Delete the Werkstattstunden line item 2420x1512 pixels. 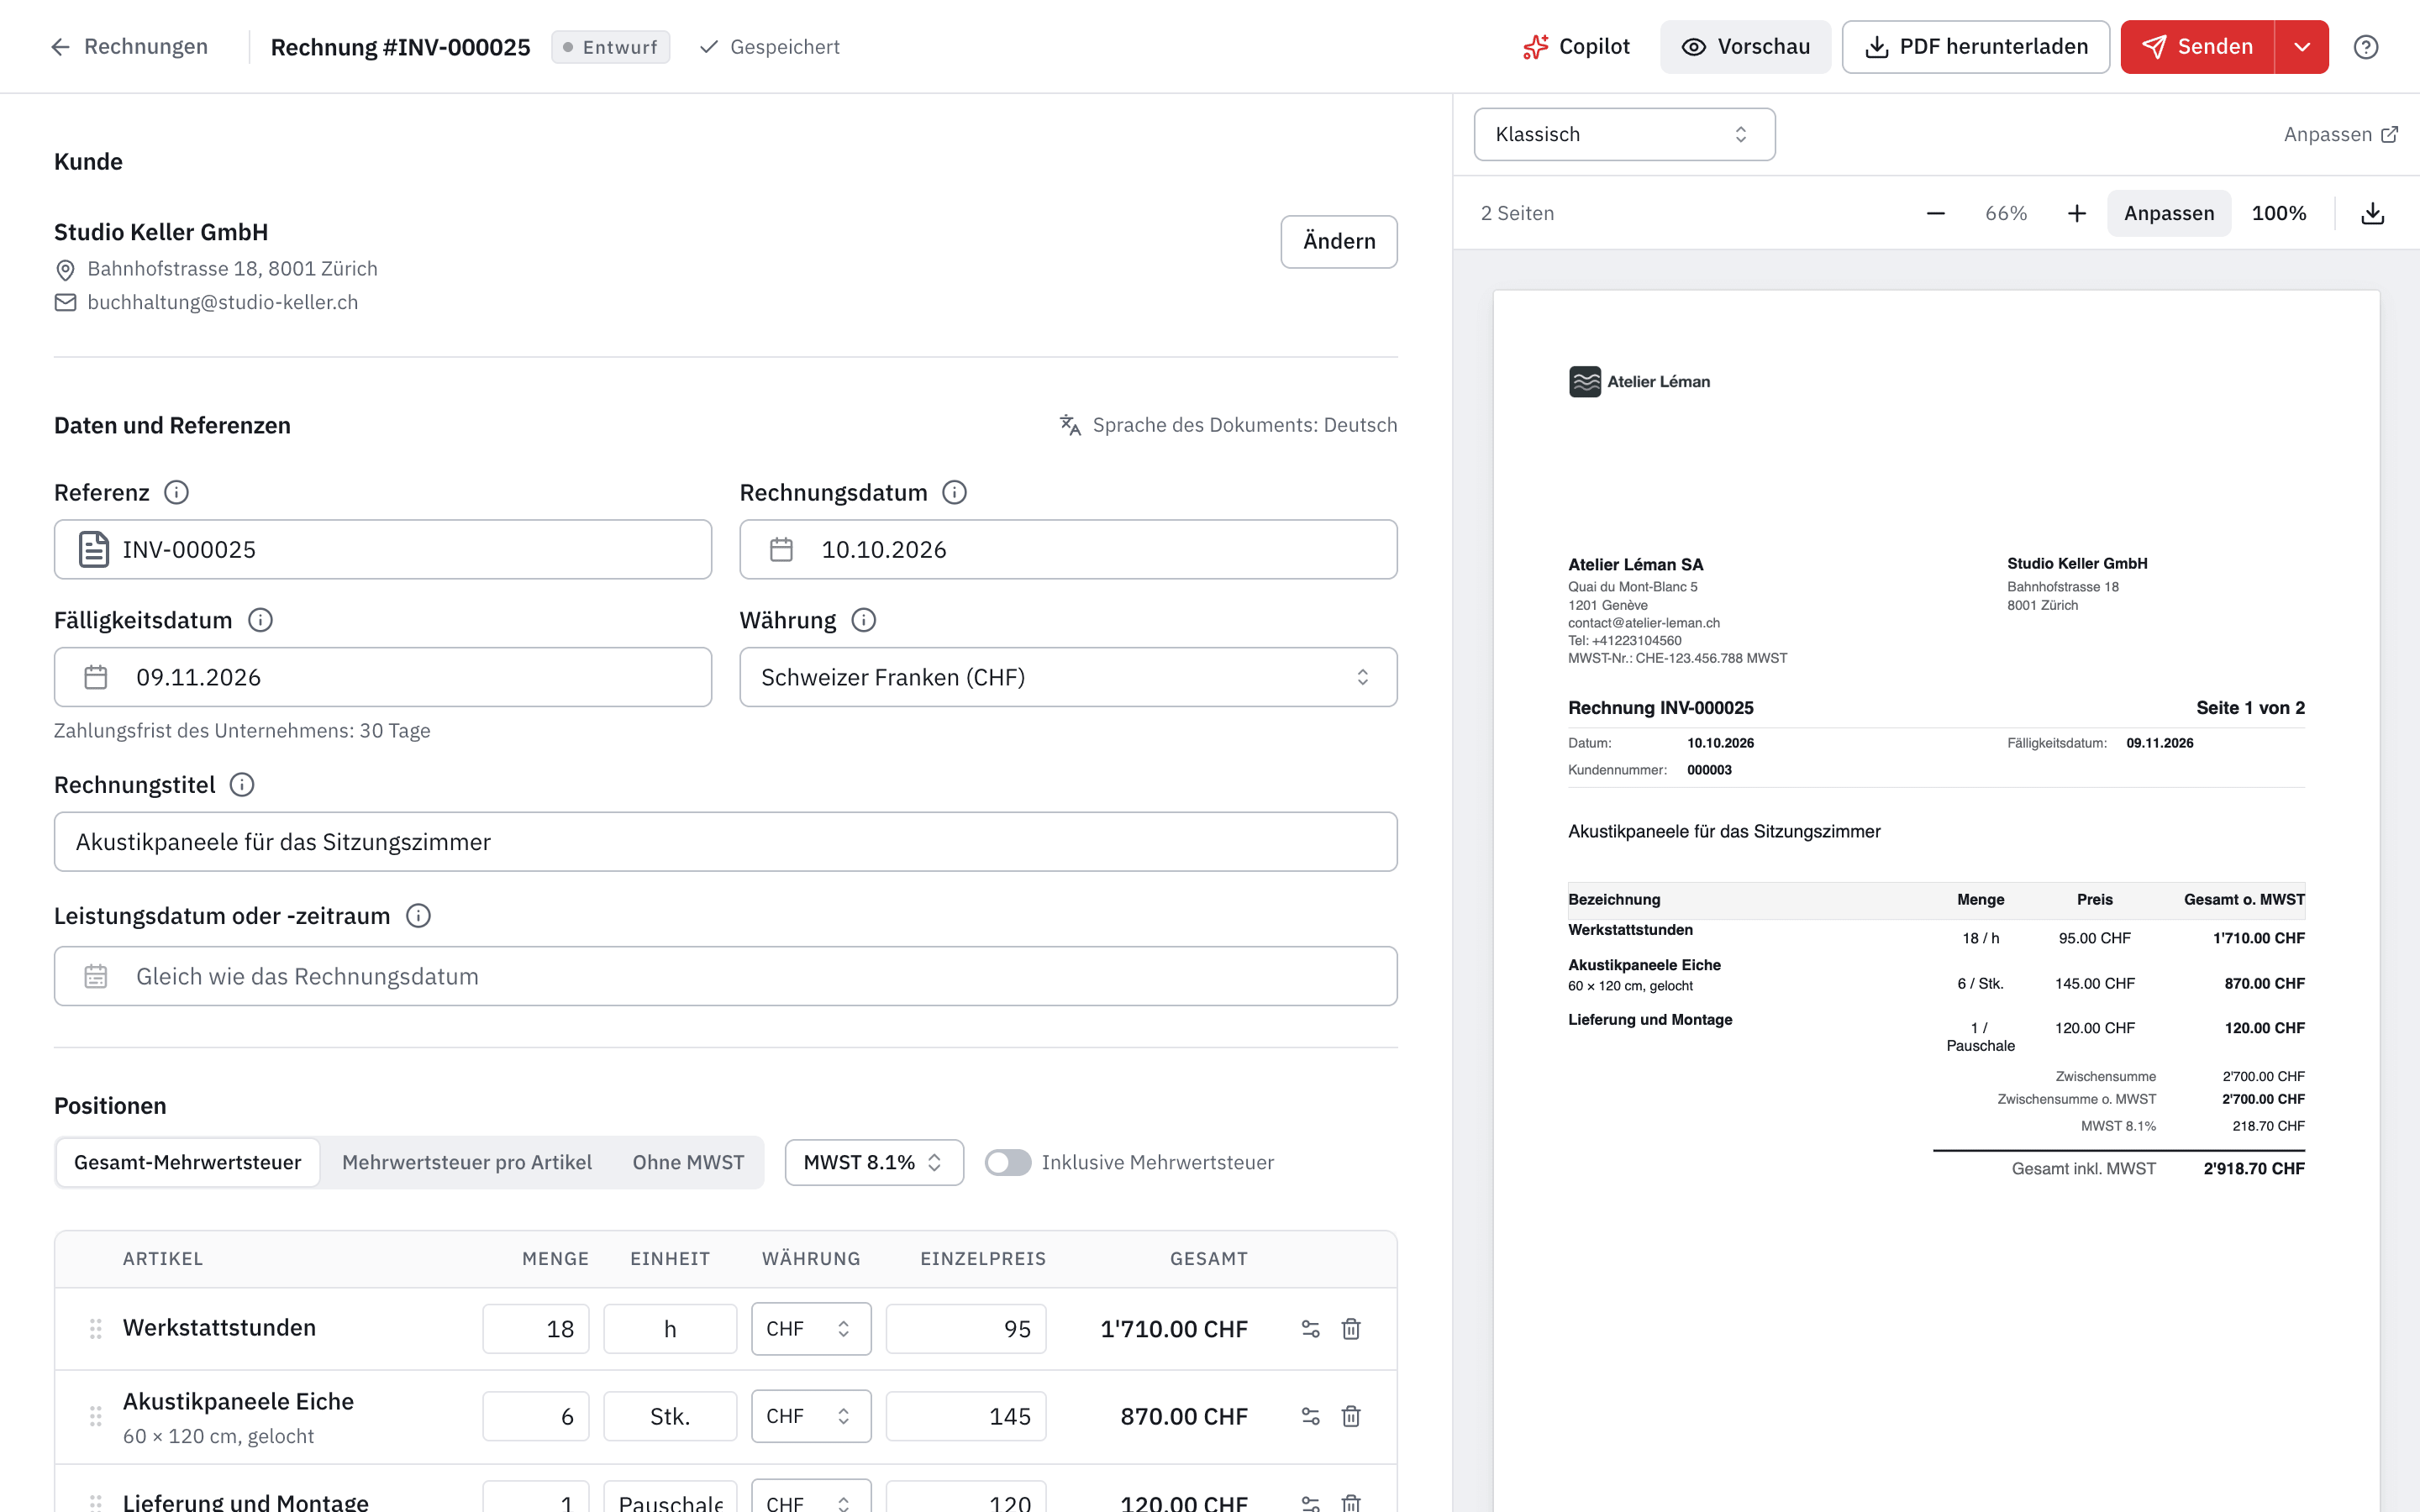pos(1351,1328)
